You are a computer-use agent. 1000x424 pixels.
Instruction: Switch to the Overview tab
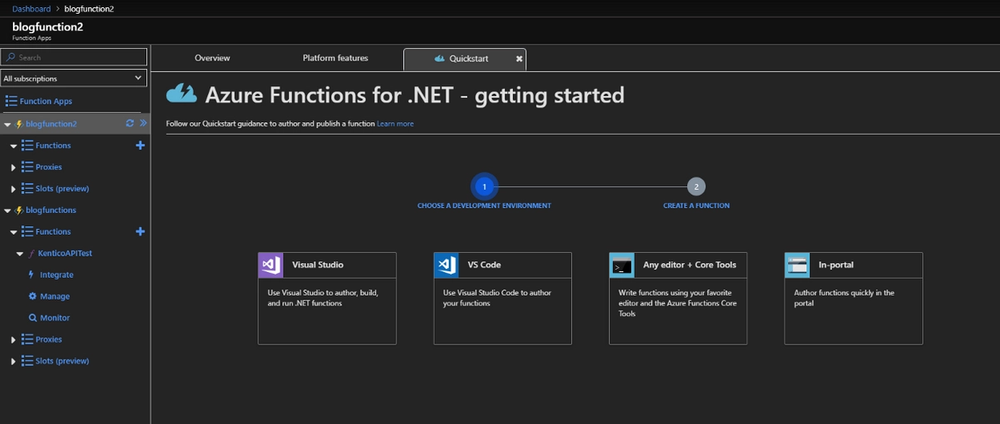click(212, 58)
